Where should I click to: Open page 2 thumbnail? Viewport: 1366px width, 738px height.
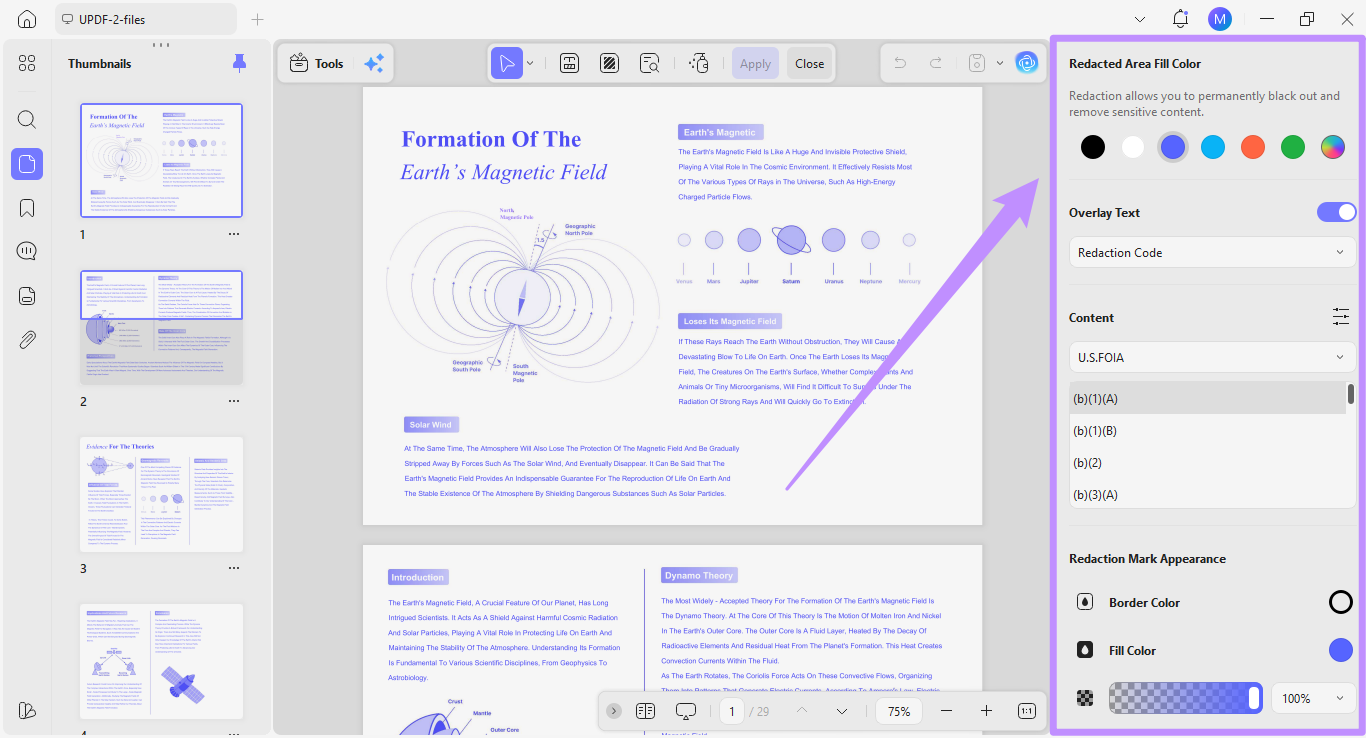coord(161,328)
